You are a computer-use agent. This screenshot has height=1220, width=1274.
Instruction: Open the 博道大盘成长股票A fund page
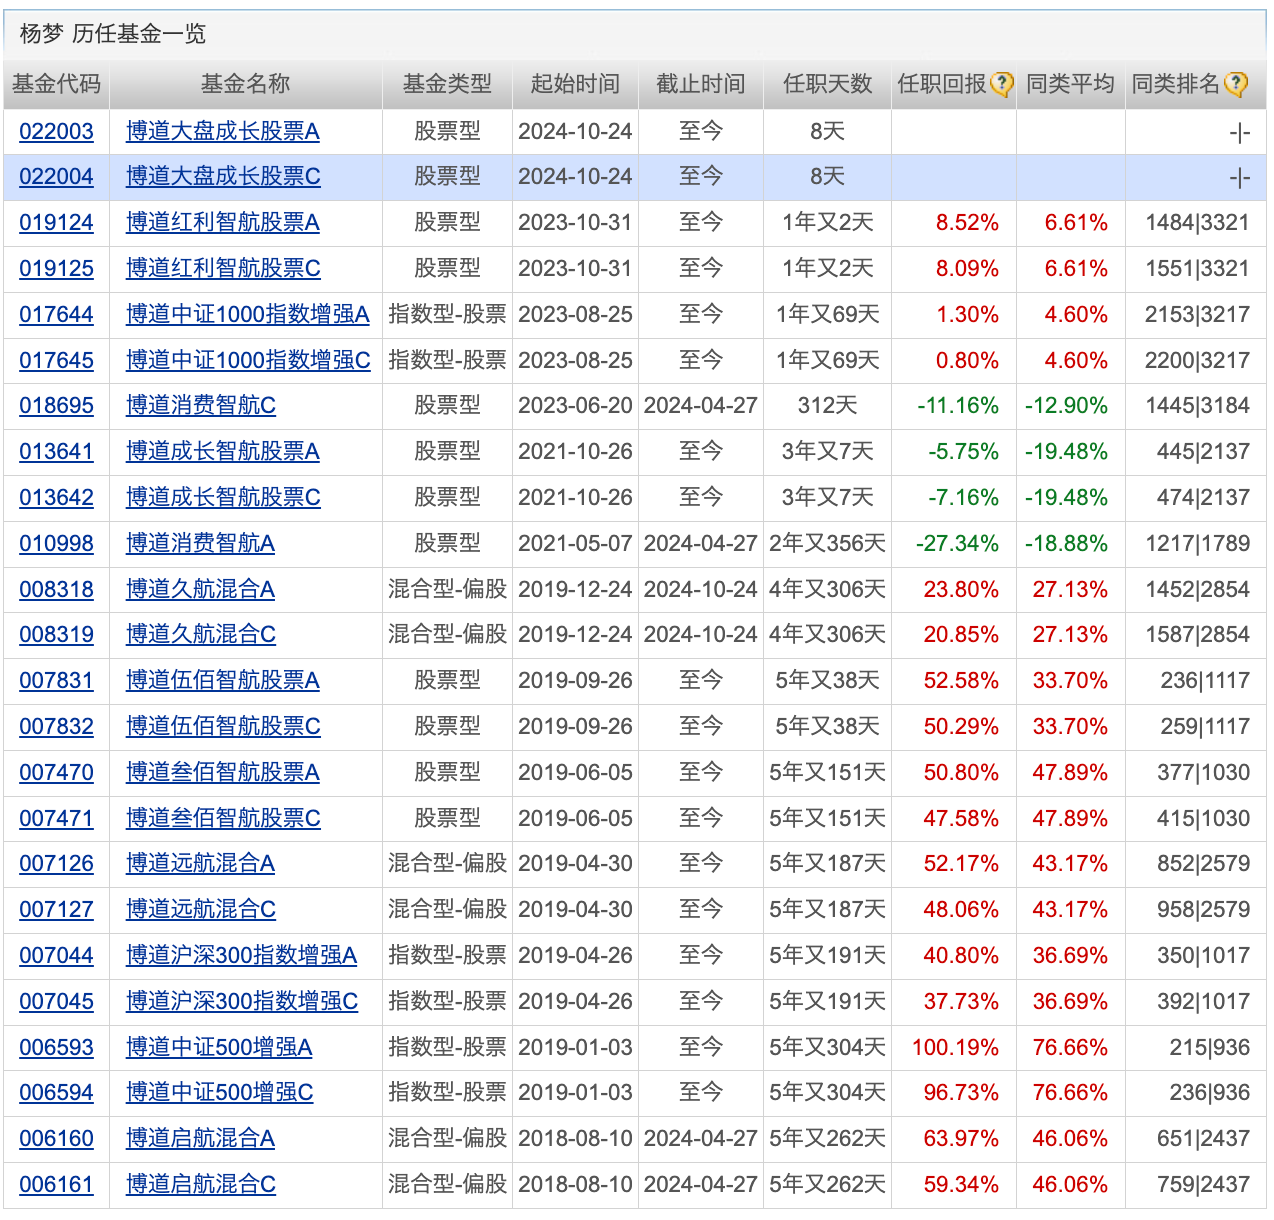pyautogui.click(x=223, y=131)
